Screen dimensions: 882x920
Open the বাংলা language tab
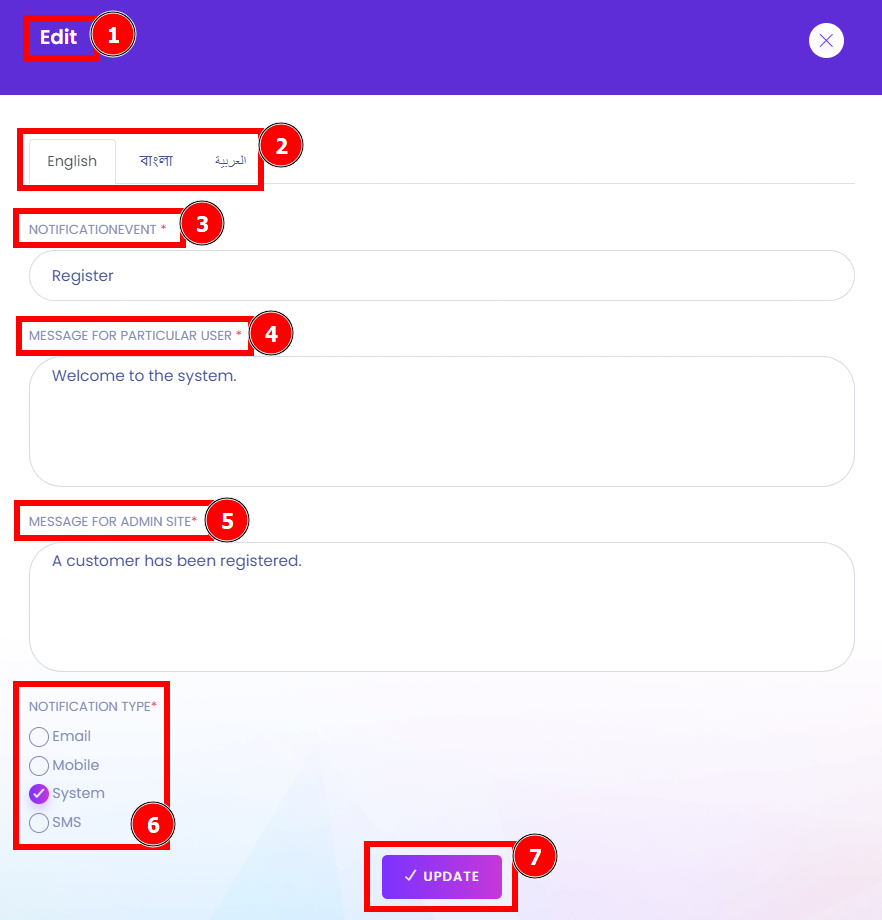click(x=156, y=161)
